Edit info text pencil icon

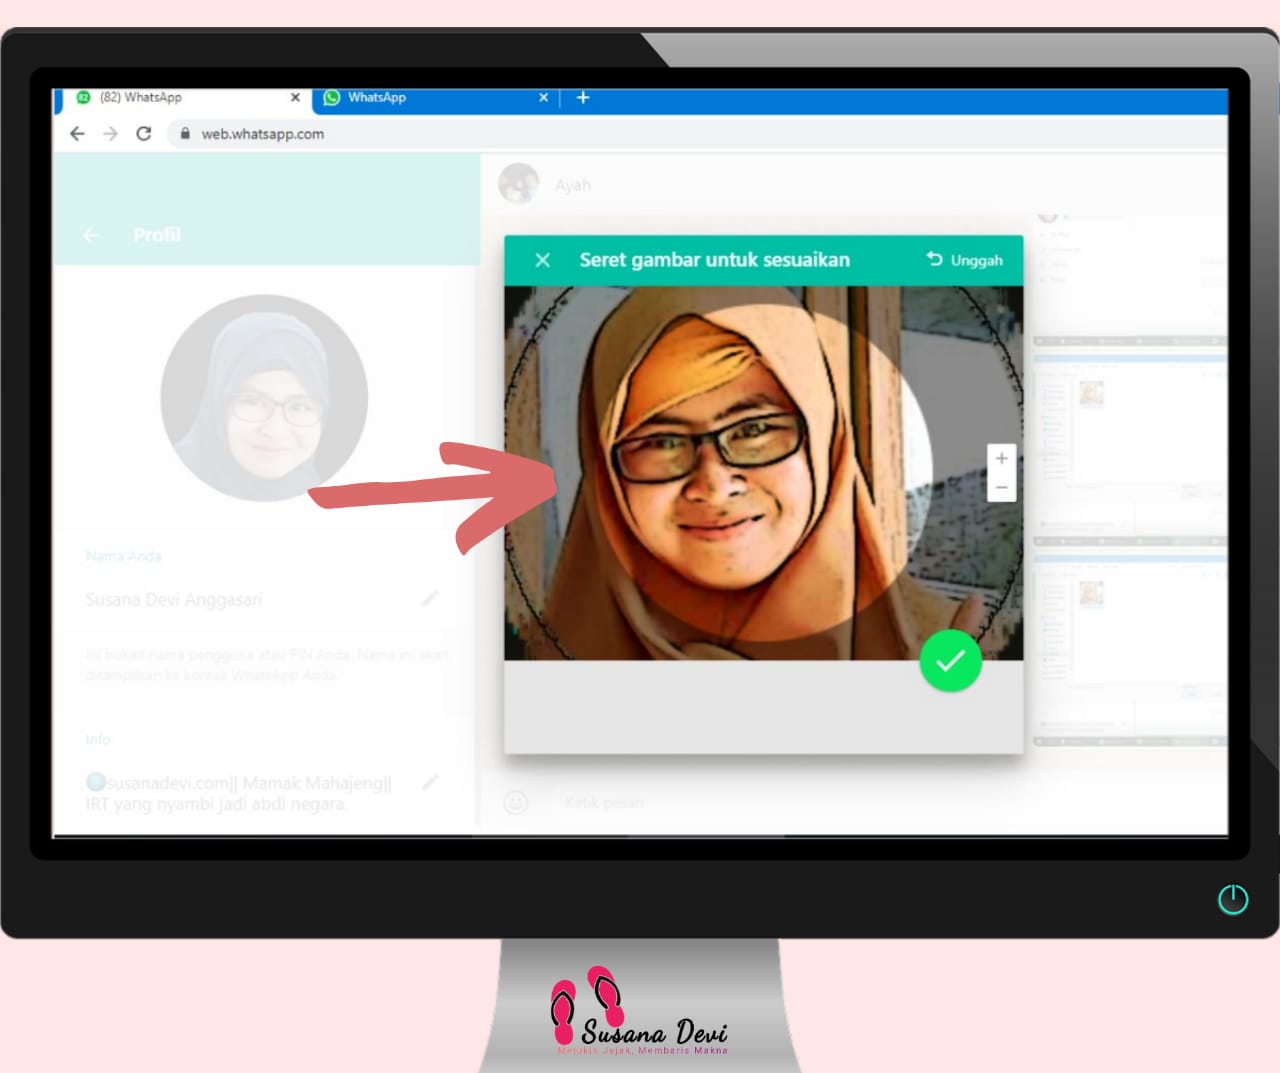pos(430,782)
